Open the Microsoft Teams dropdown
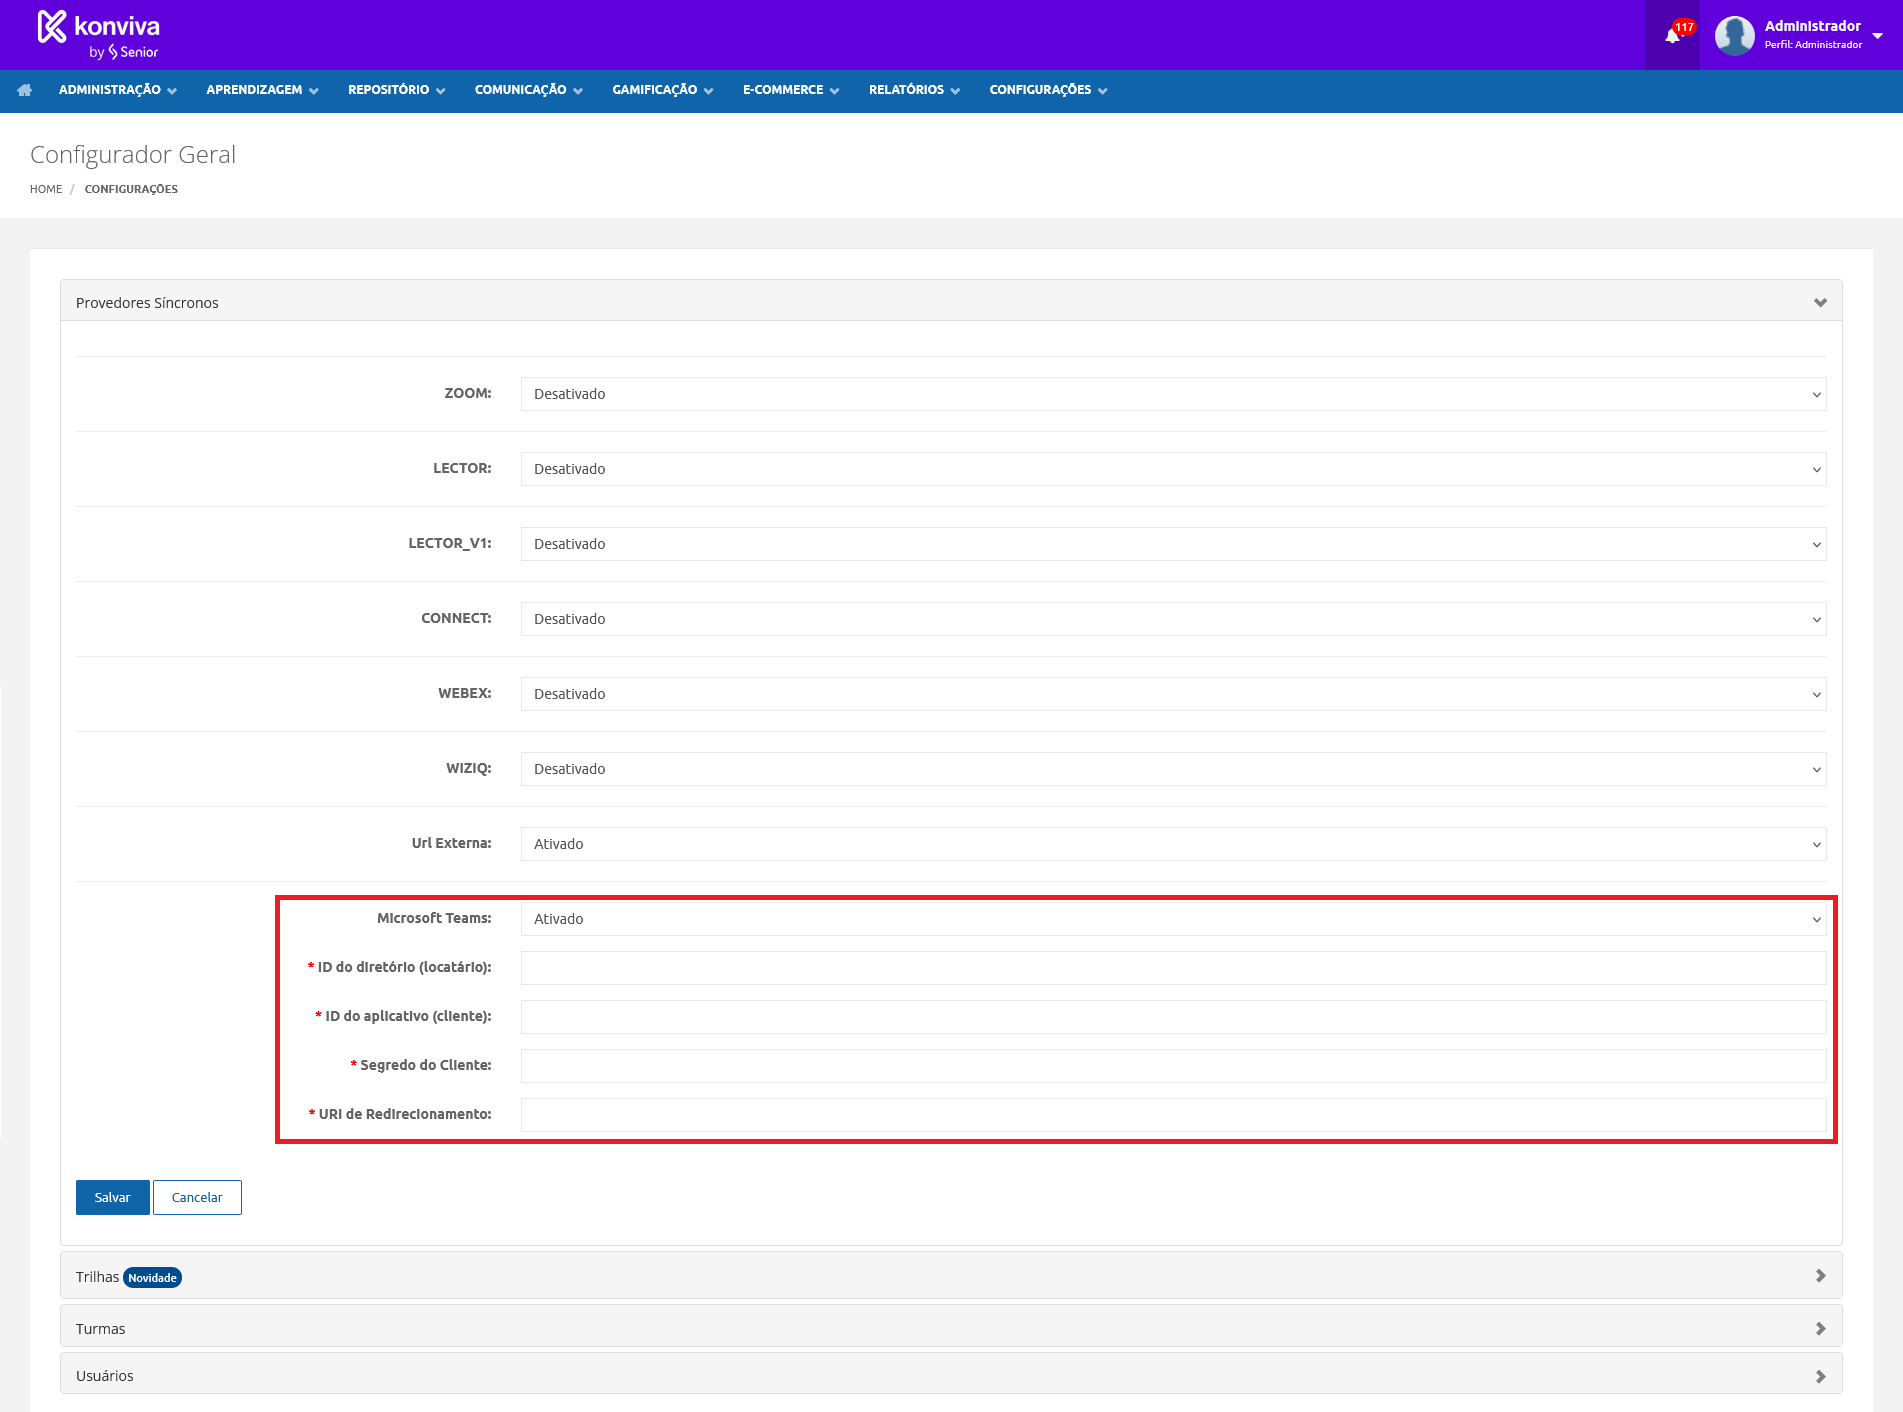This screenshot has width=1903, height=1412. [1173, 919]
